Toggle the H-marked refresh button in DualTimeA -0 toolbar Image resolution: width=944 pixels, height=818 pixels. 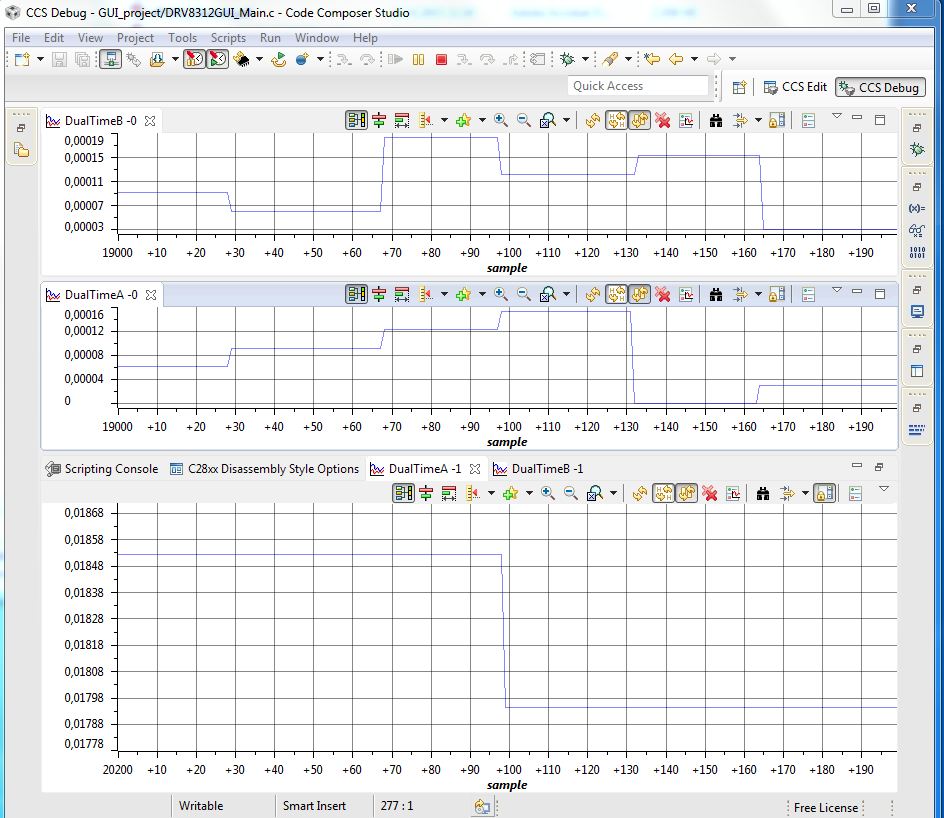click(x=616, y=294)
